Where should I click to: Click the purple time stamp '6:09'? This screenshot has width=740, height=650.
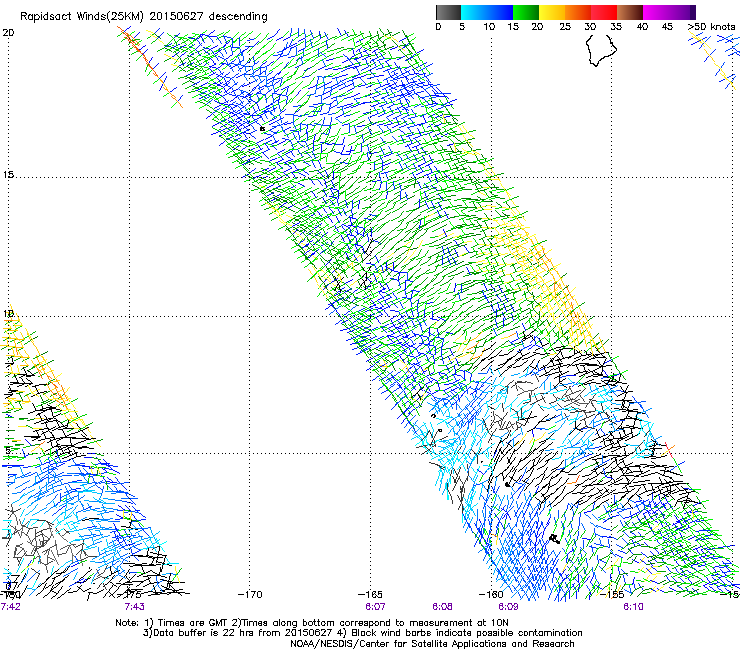click(x=508, y=607)
